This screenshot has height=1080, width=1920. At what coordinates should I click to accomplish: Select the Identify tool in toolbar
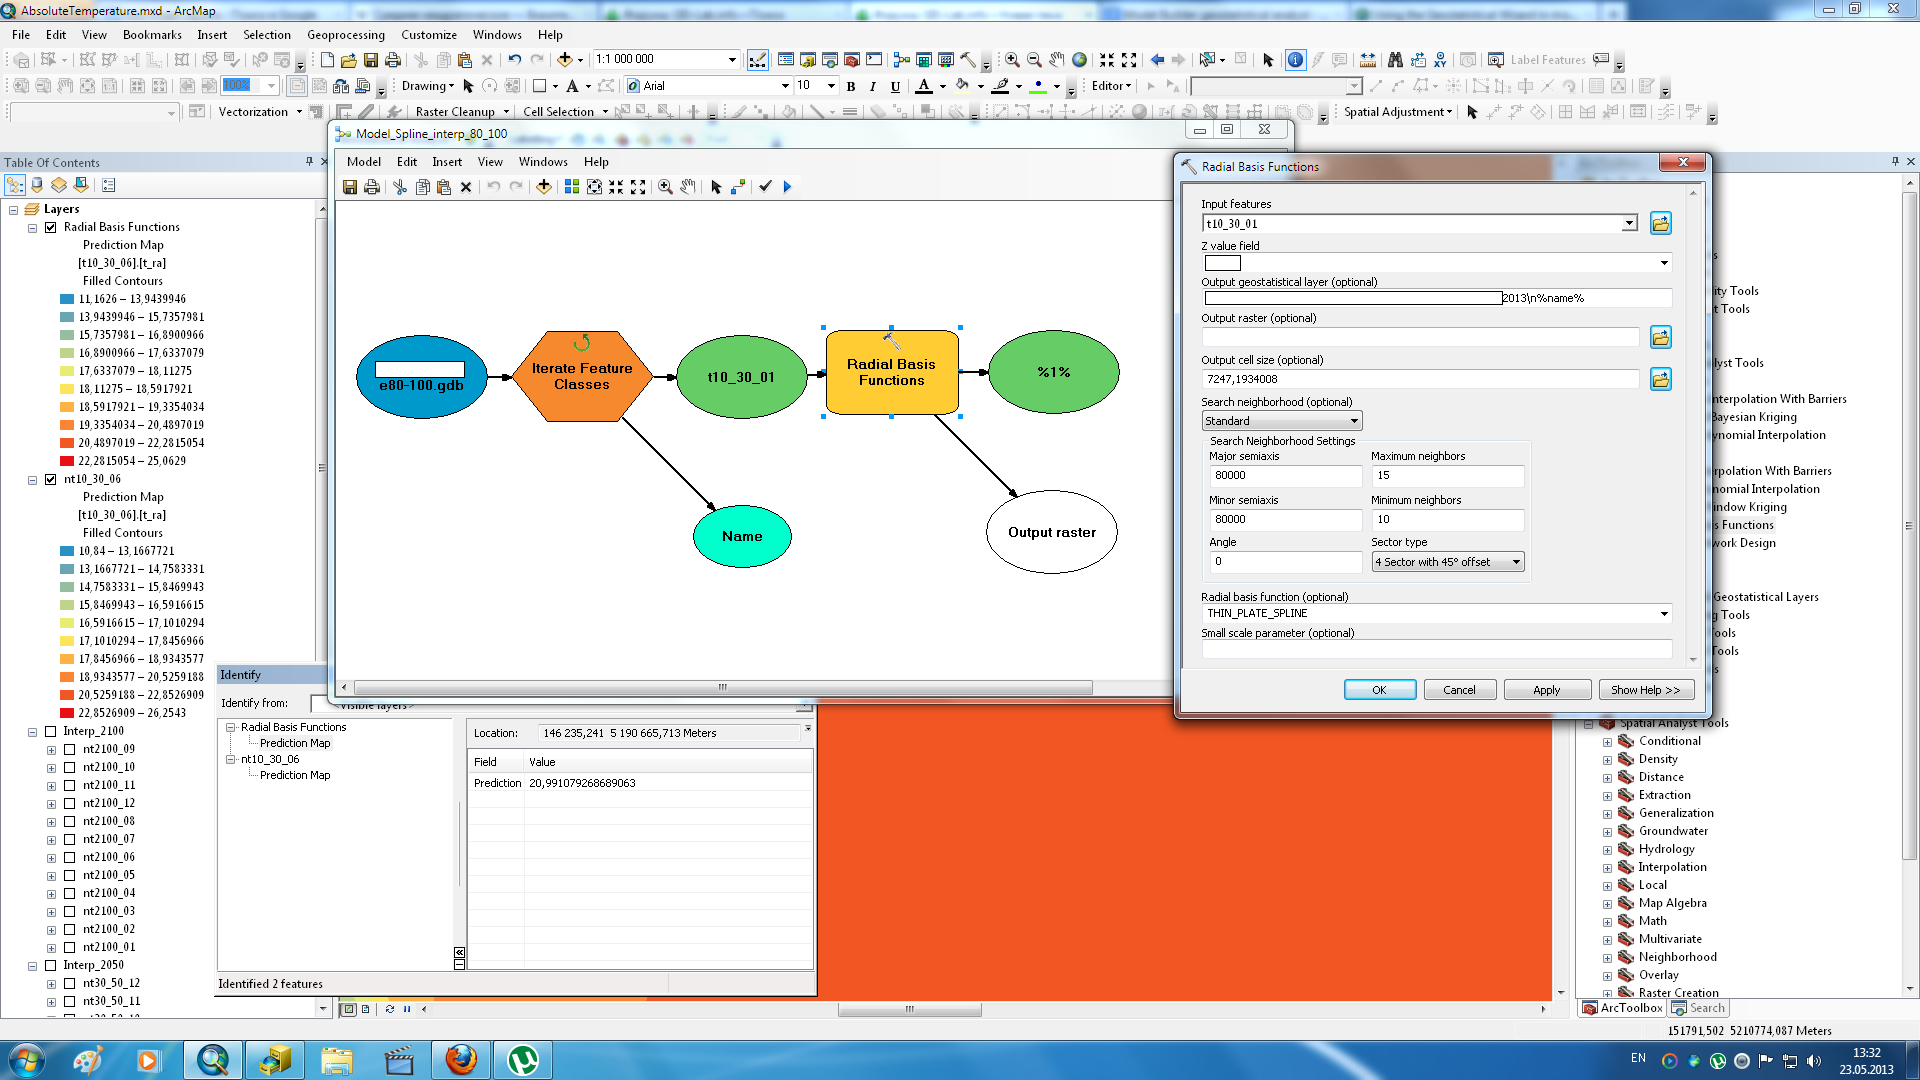(x=1295, y=60)
